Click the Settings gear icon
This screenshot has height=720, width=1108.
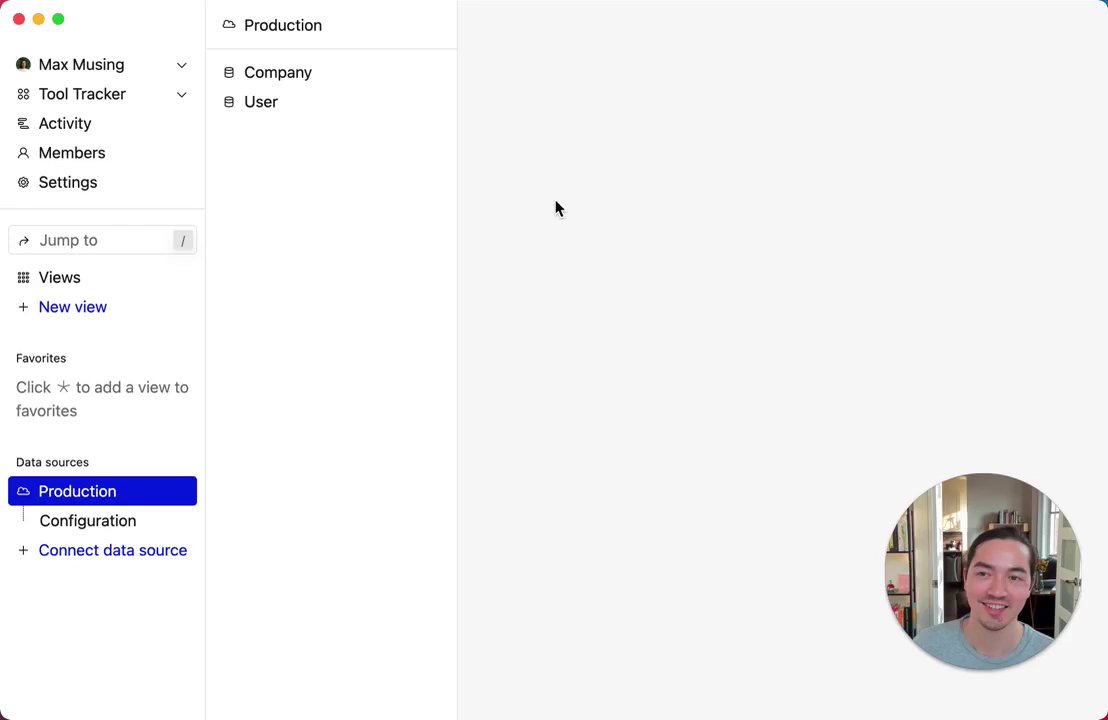23,182
